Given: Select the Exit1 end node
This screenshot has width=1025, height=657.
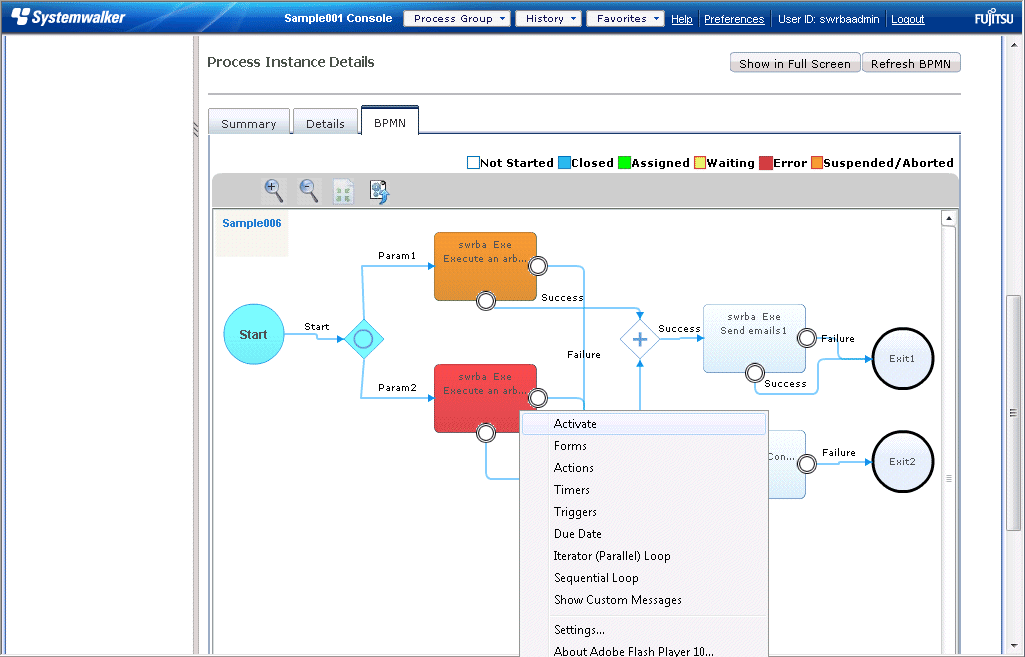Looking at the screenshot, I should tap(902, 358).
